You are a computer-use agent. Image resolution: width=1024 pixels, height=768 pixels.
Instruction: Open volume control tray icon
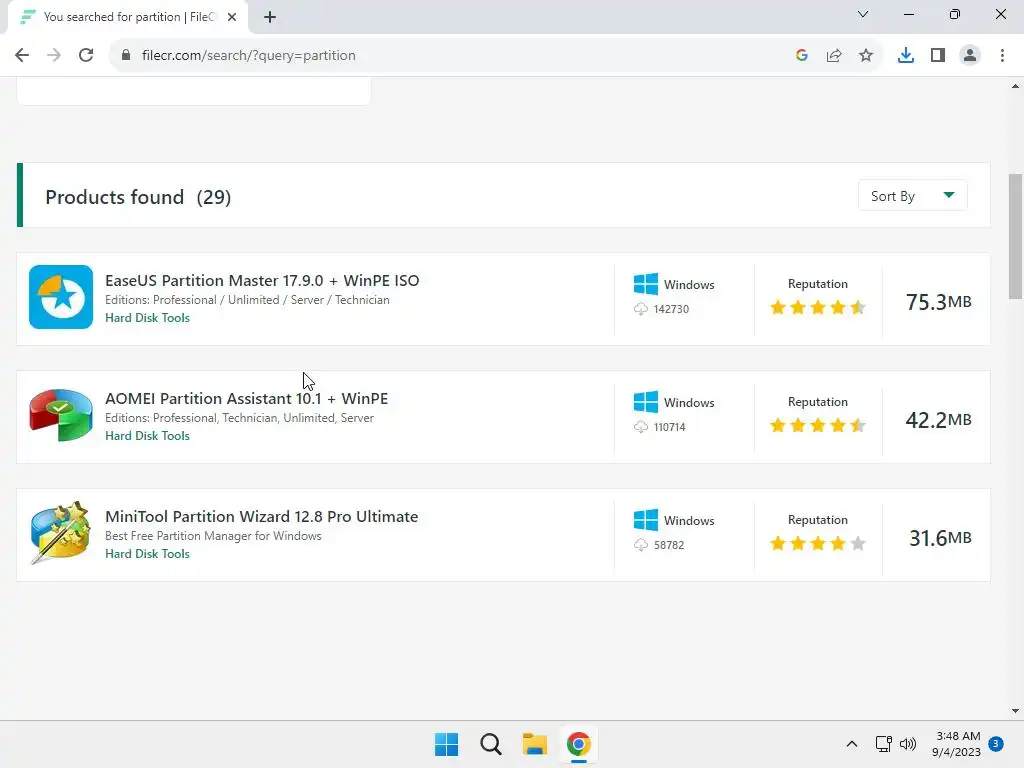coord(908,744)
